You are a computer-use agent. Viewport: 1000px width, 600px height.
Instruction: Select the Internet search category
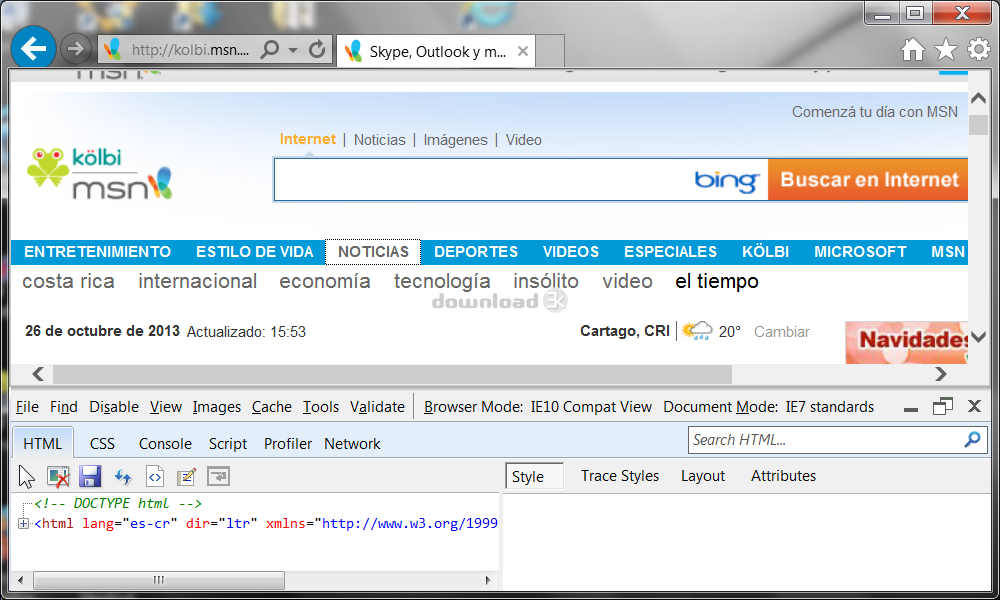[307, 139]
